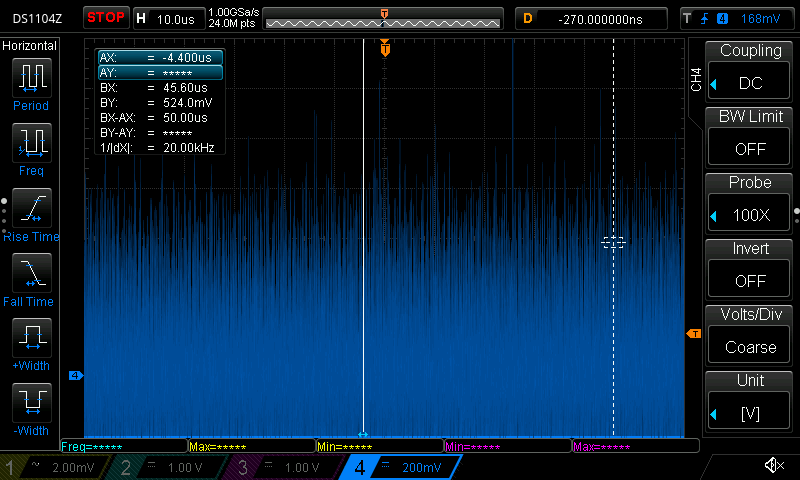
Task: Click the AY cursor value row
Action: [x=160, y=72]
